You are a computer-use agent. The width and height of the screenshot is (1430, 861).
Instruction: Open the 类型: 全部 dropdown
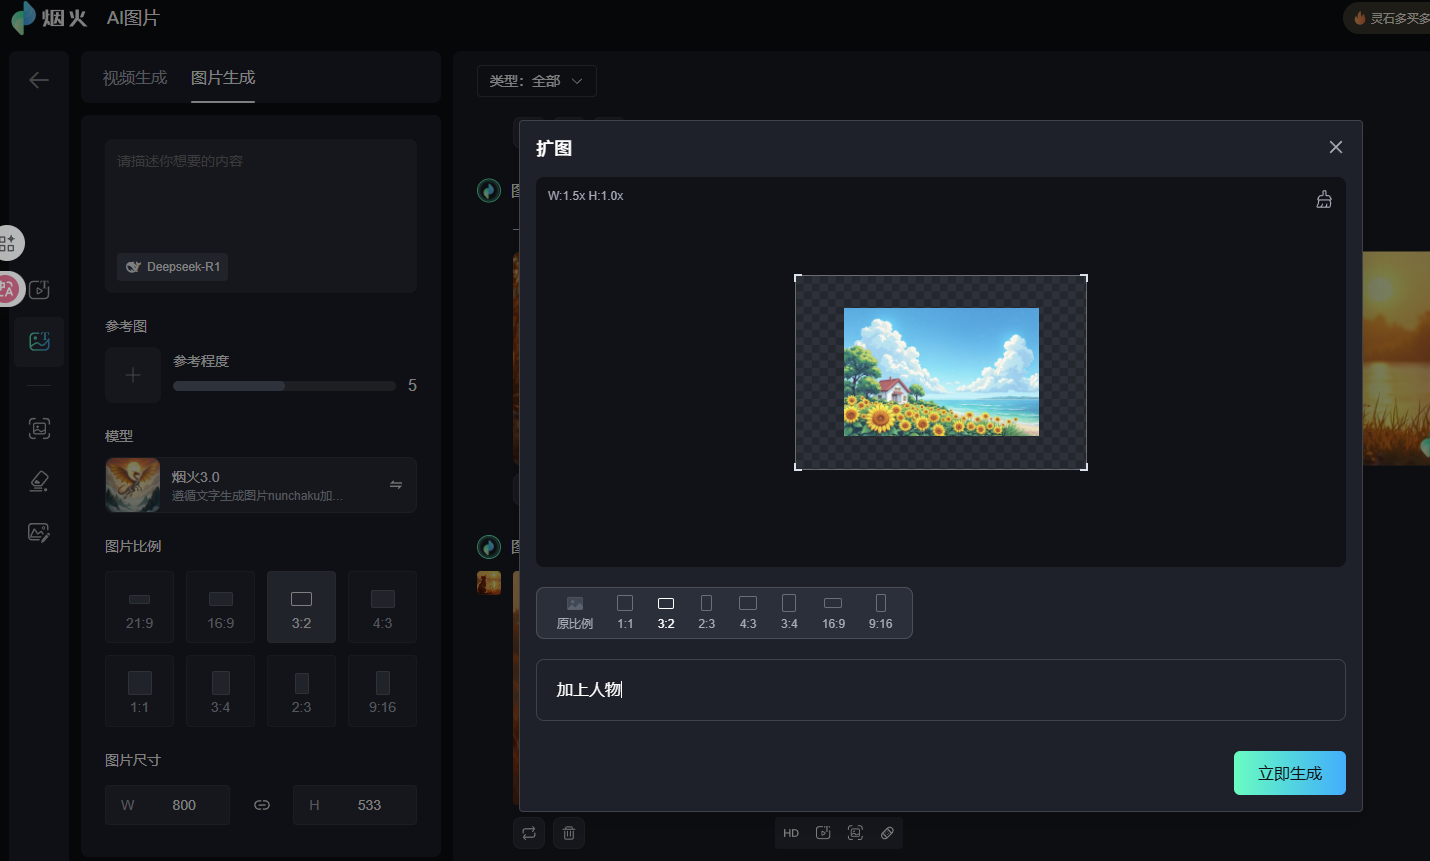click(537, 81)
